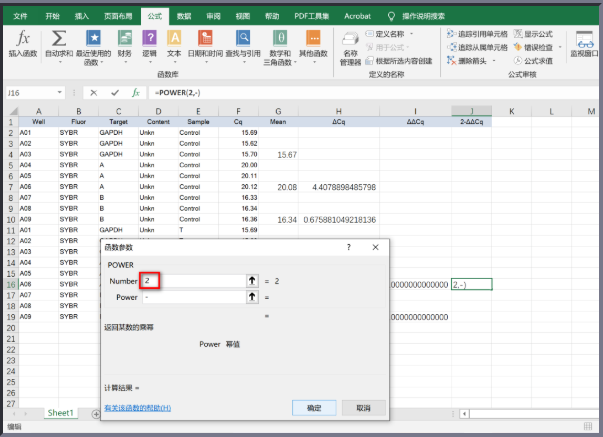Click Create from Selection command
The image size is (603, 437).
(x=399, y=61)
